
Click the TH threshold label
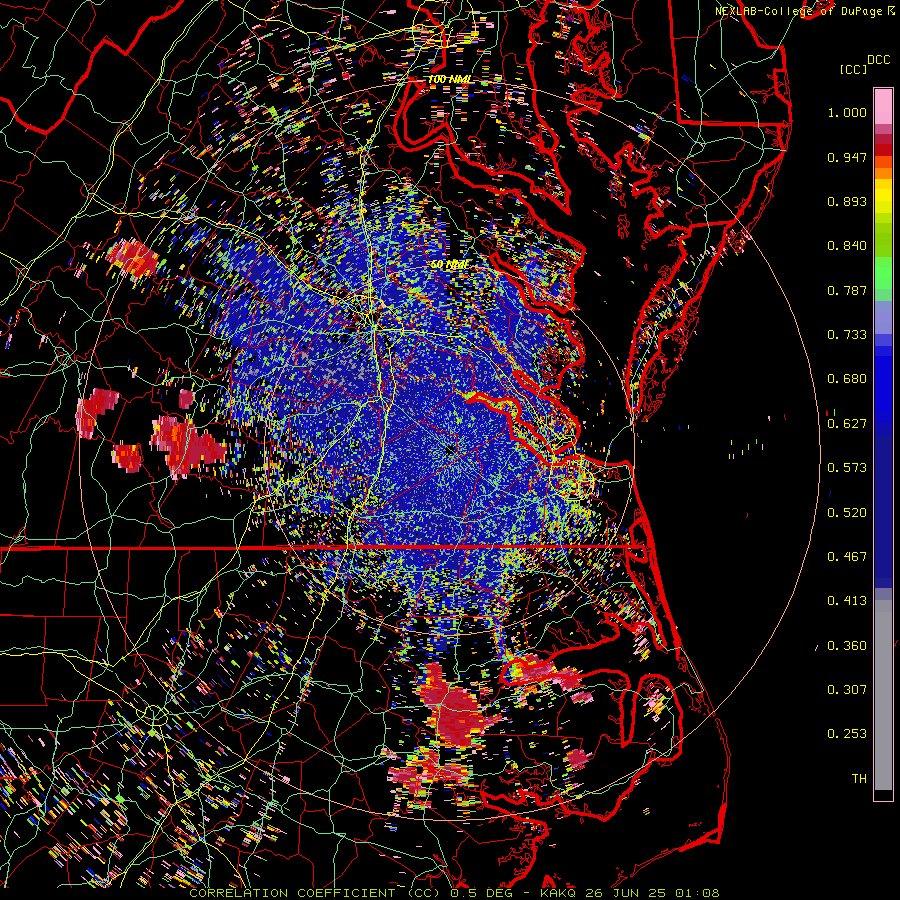859,779
